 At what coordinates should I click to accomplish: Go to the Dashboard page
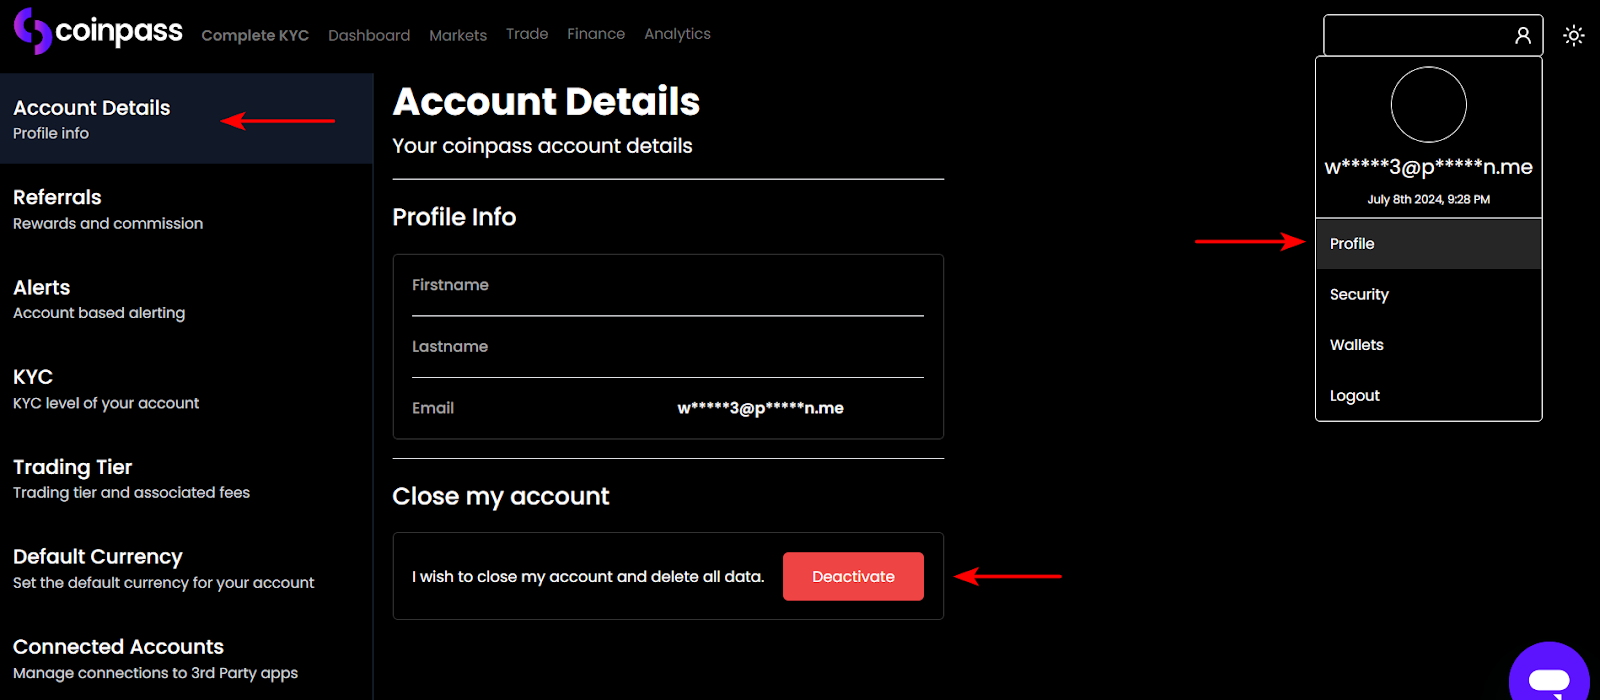point(369,35)
